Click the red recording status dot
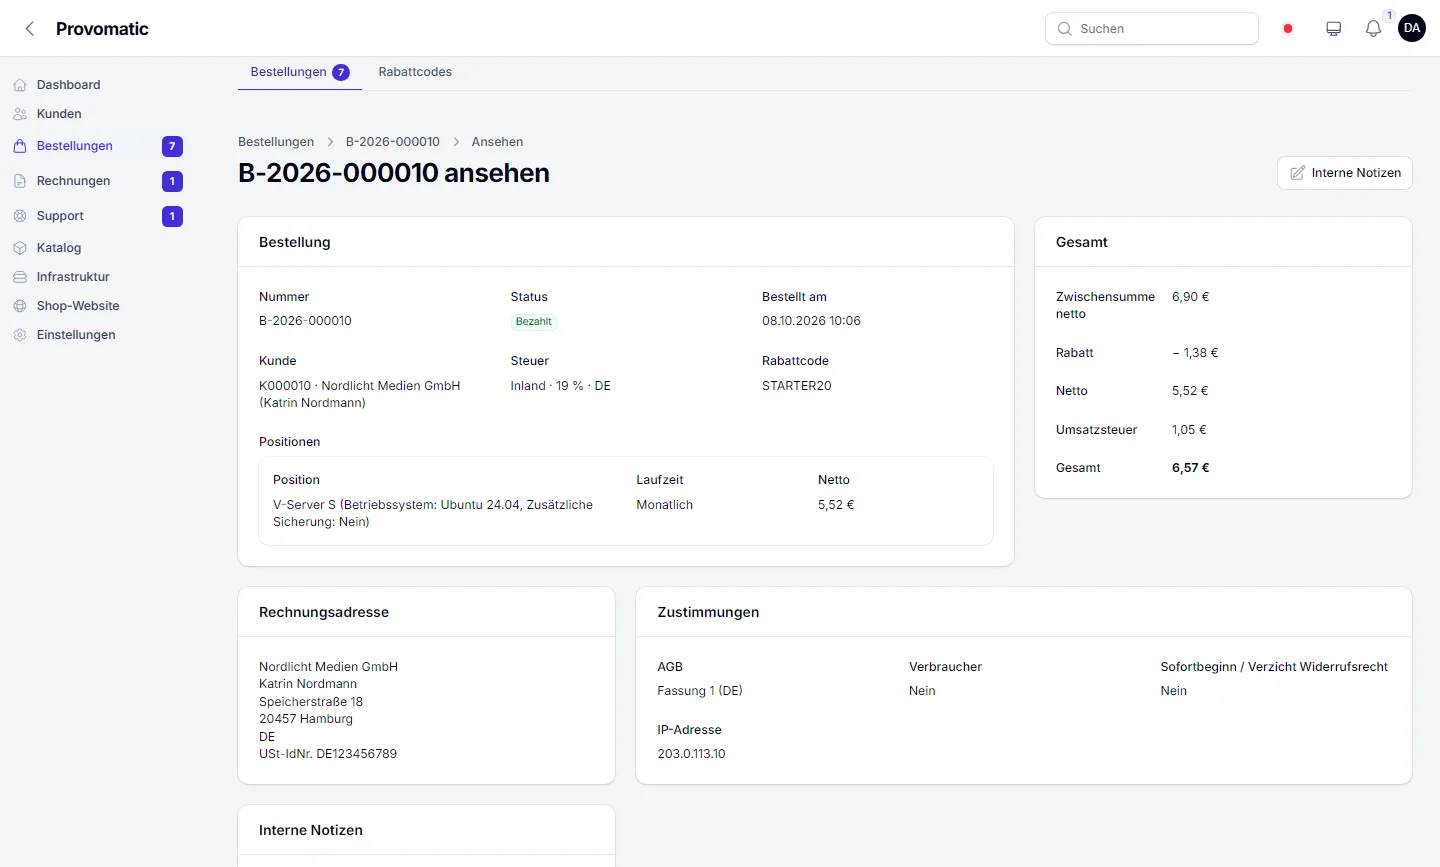Screen dimensions: 1440x867 1288,29
